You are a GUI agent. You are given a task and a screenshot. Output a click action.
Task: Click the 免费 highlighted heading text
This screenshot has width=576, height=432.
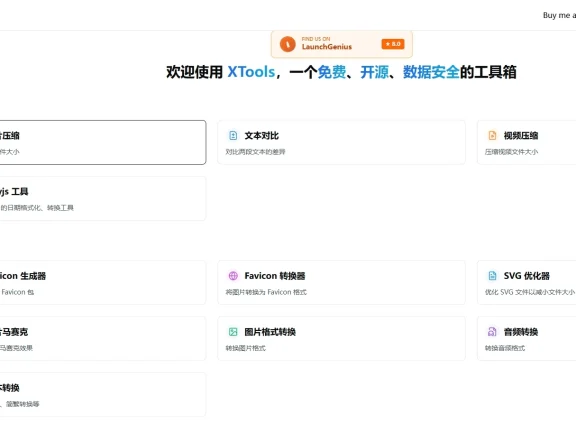click(x=332, y=72)
